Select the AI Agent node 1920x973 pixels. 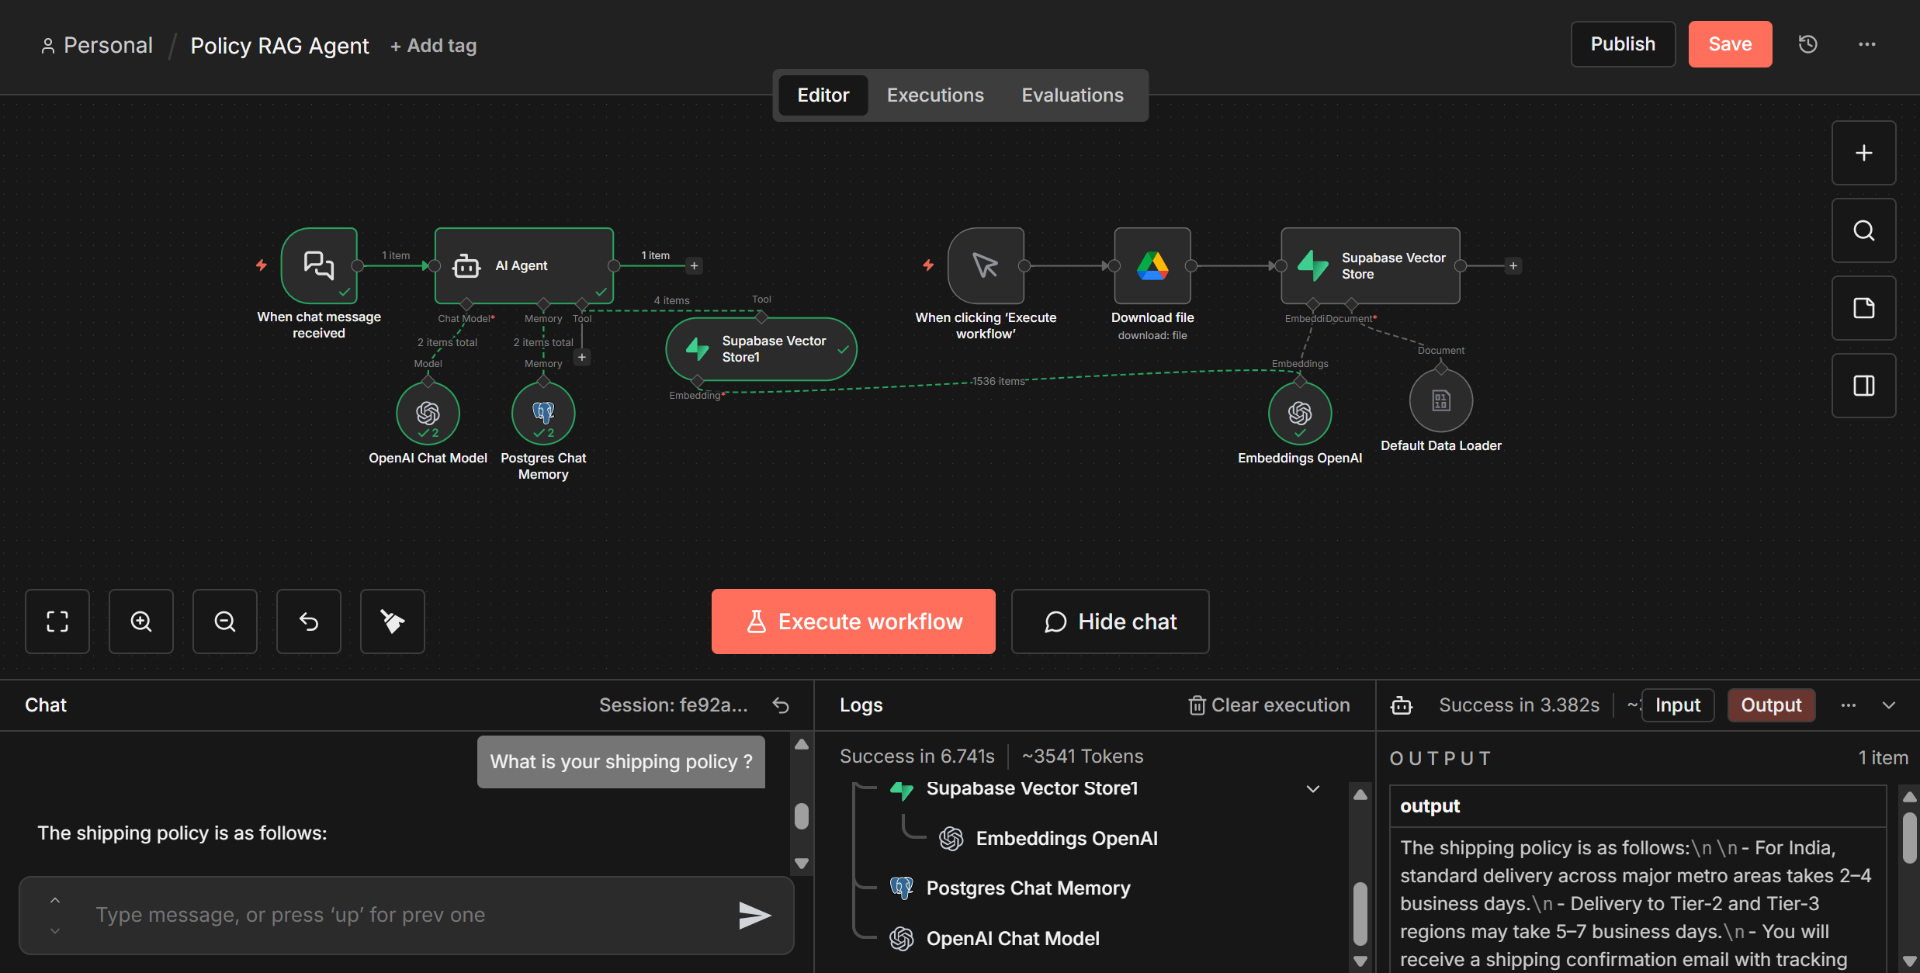pos(524,265)
